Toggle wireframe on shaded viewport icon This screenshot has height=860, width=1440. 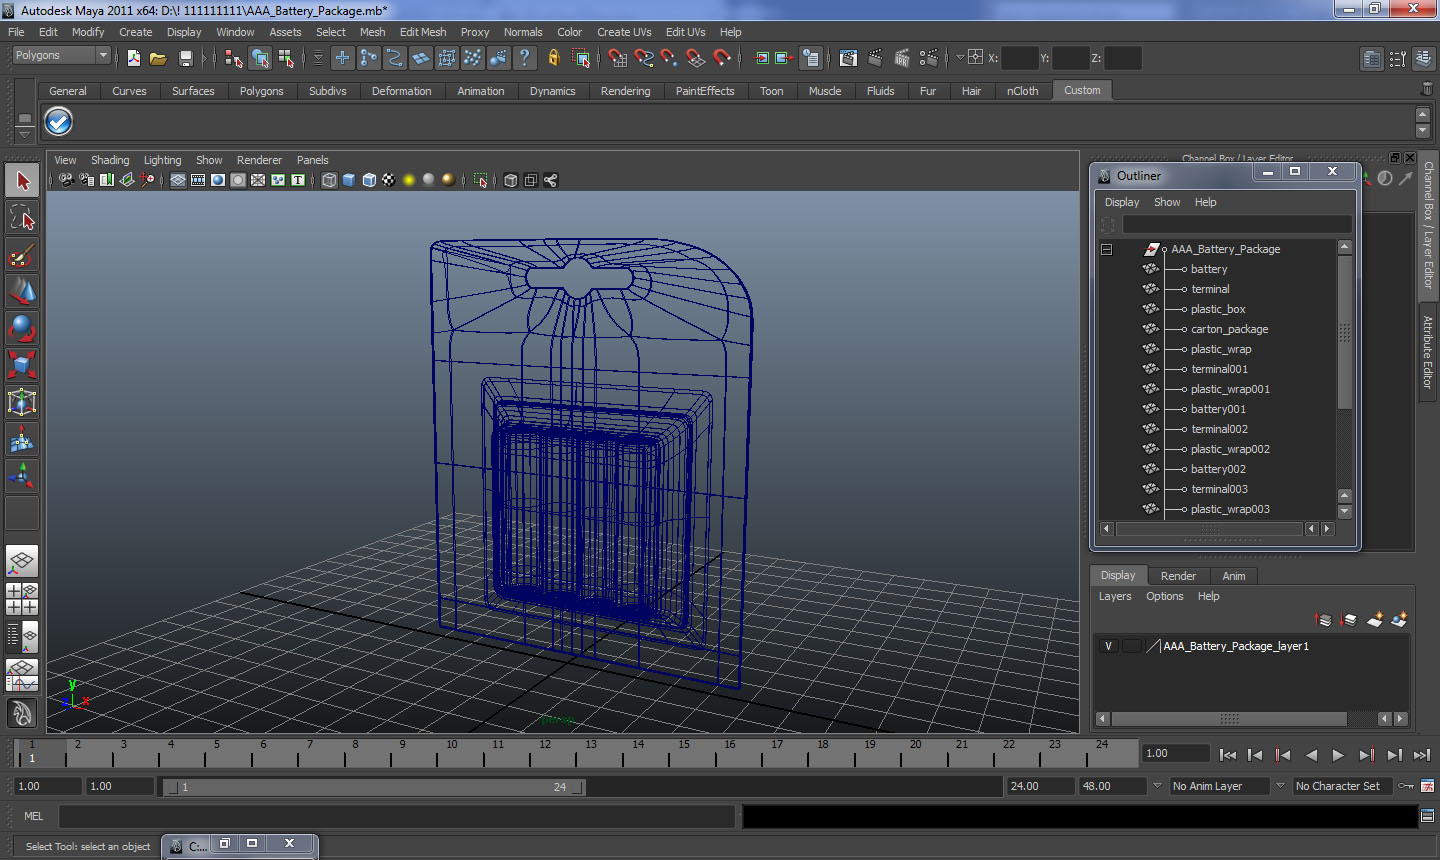[x=369, y=180]
